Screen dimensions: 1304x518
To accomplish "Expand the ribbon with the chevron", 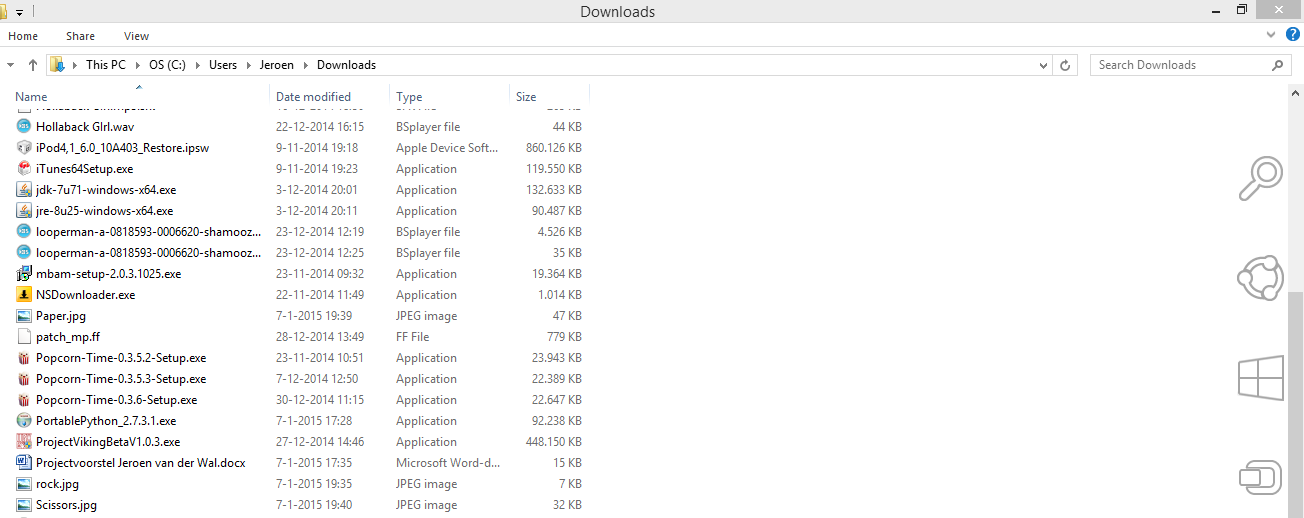I will coord(1271,35).
